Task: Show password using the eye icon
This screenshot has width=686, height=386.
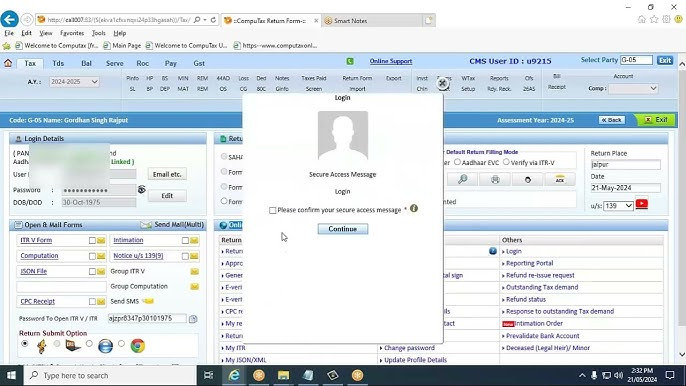Action: [142, 189]
